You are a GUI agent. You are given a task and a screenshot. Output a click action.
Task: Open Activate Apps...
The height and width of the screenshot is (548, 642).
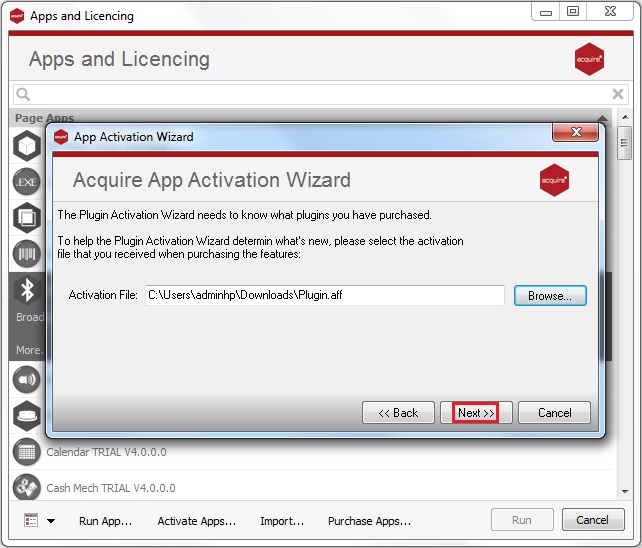tap(197, 521)
